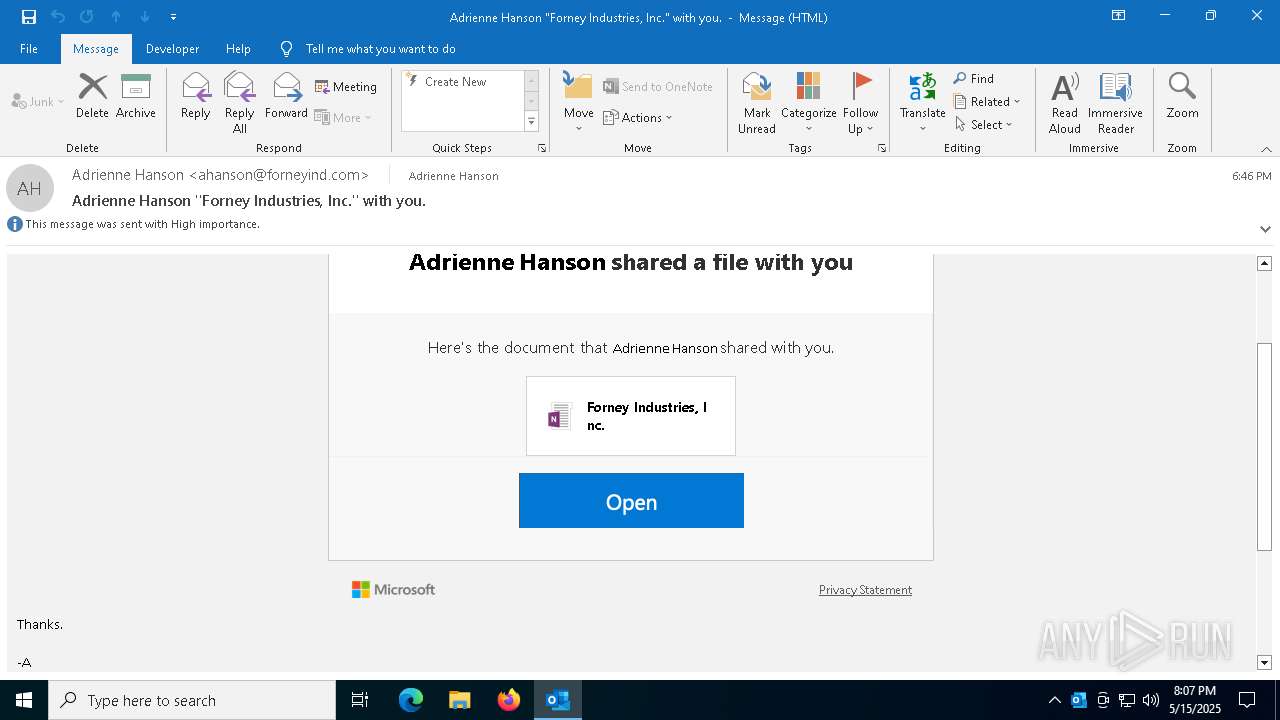Click the Follow Up flag

pos(861,102)
